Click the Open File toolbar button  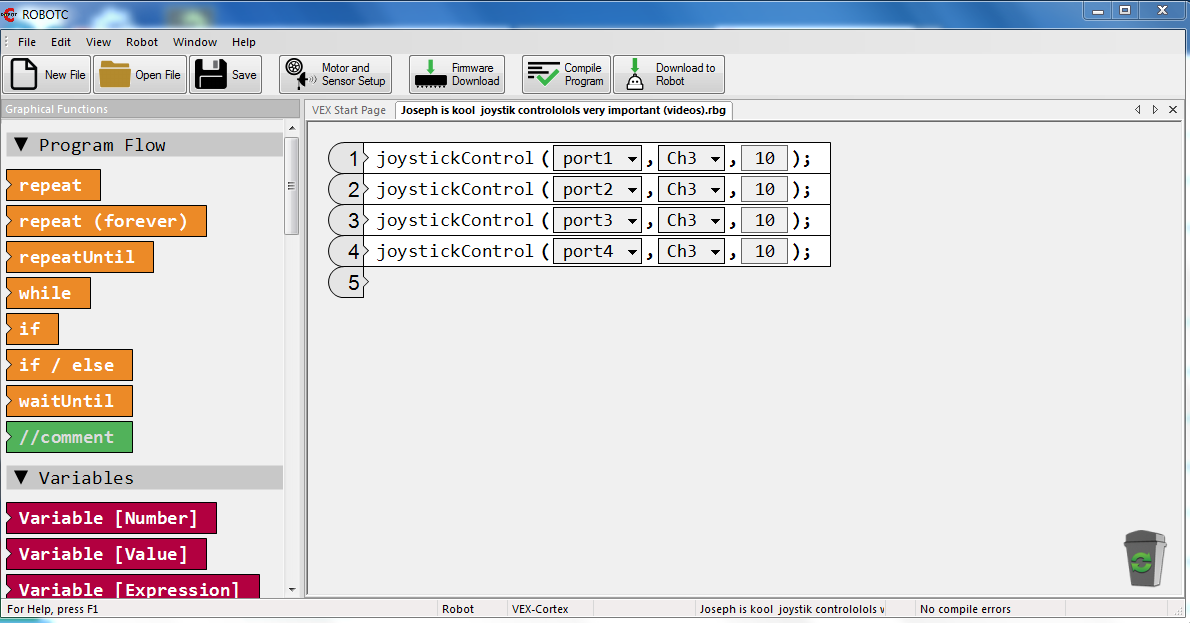point(140,74)
